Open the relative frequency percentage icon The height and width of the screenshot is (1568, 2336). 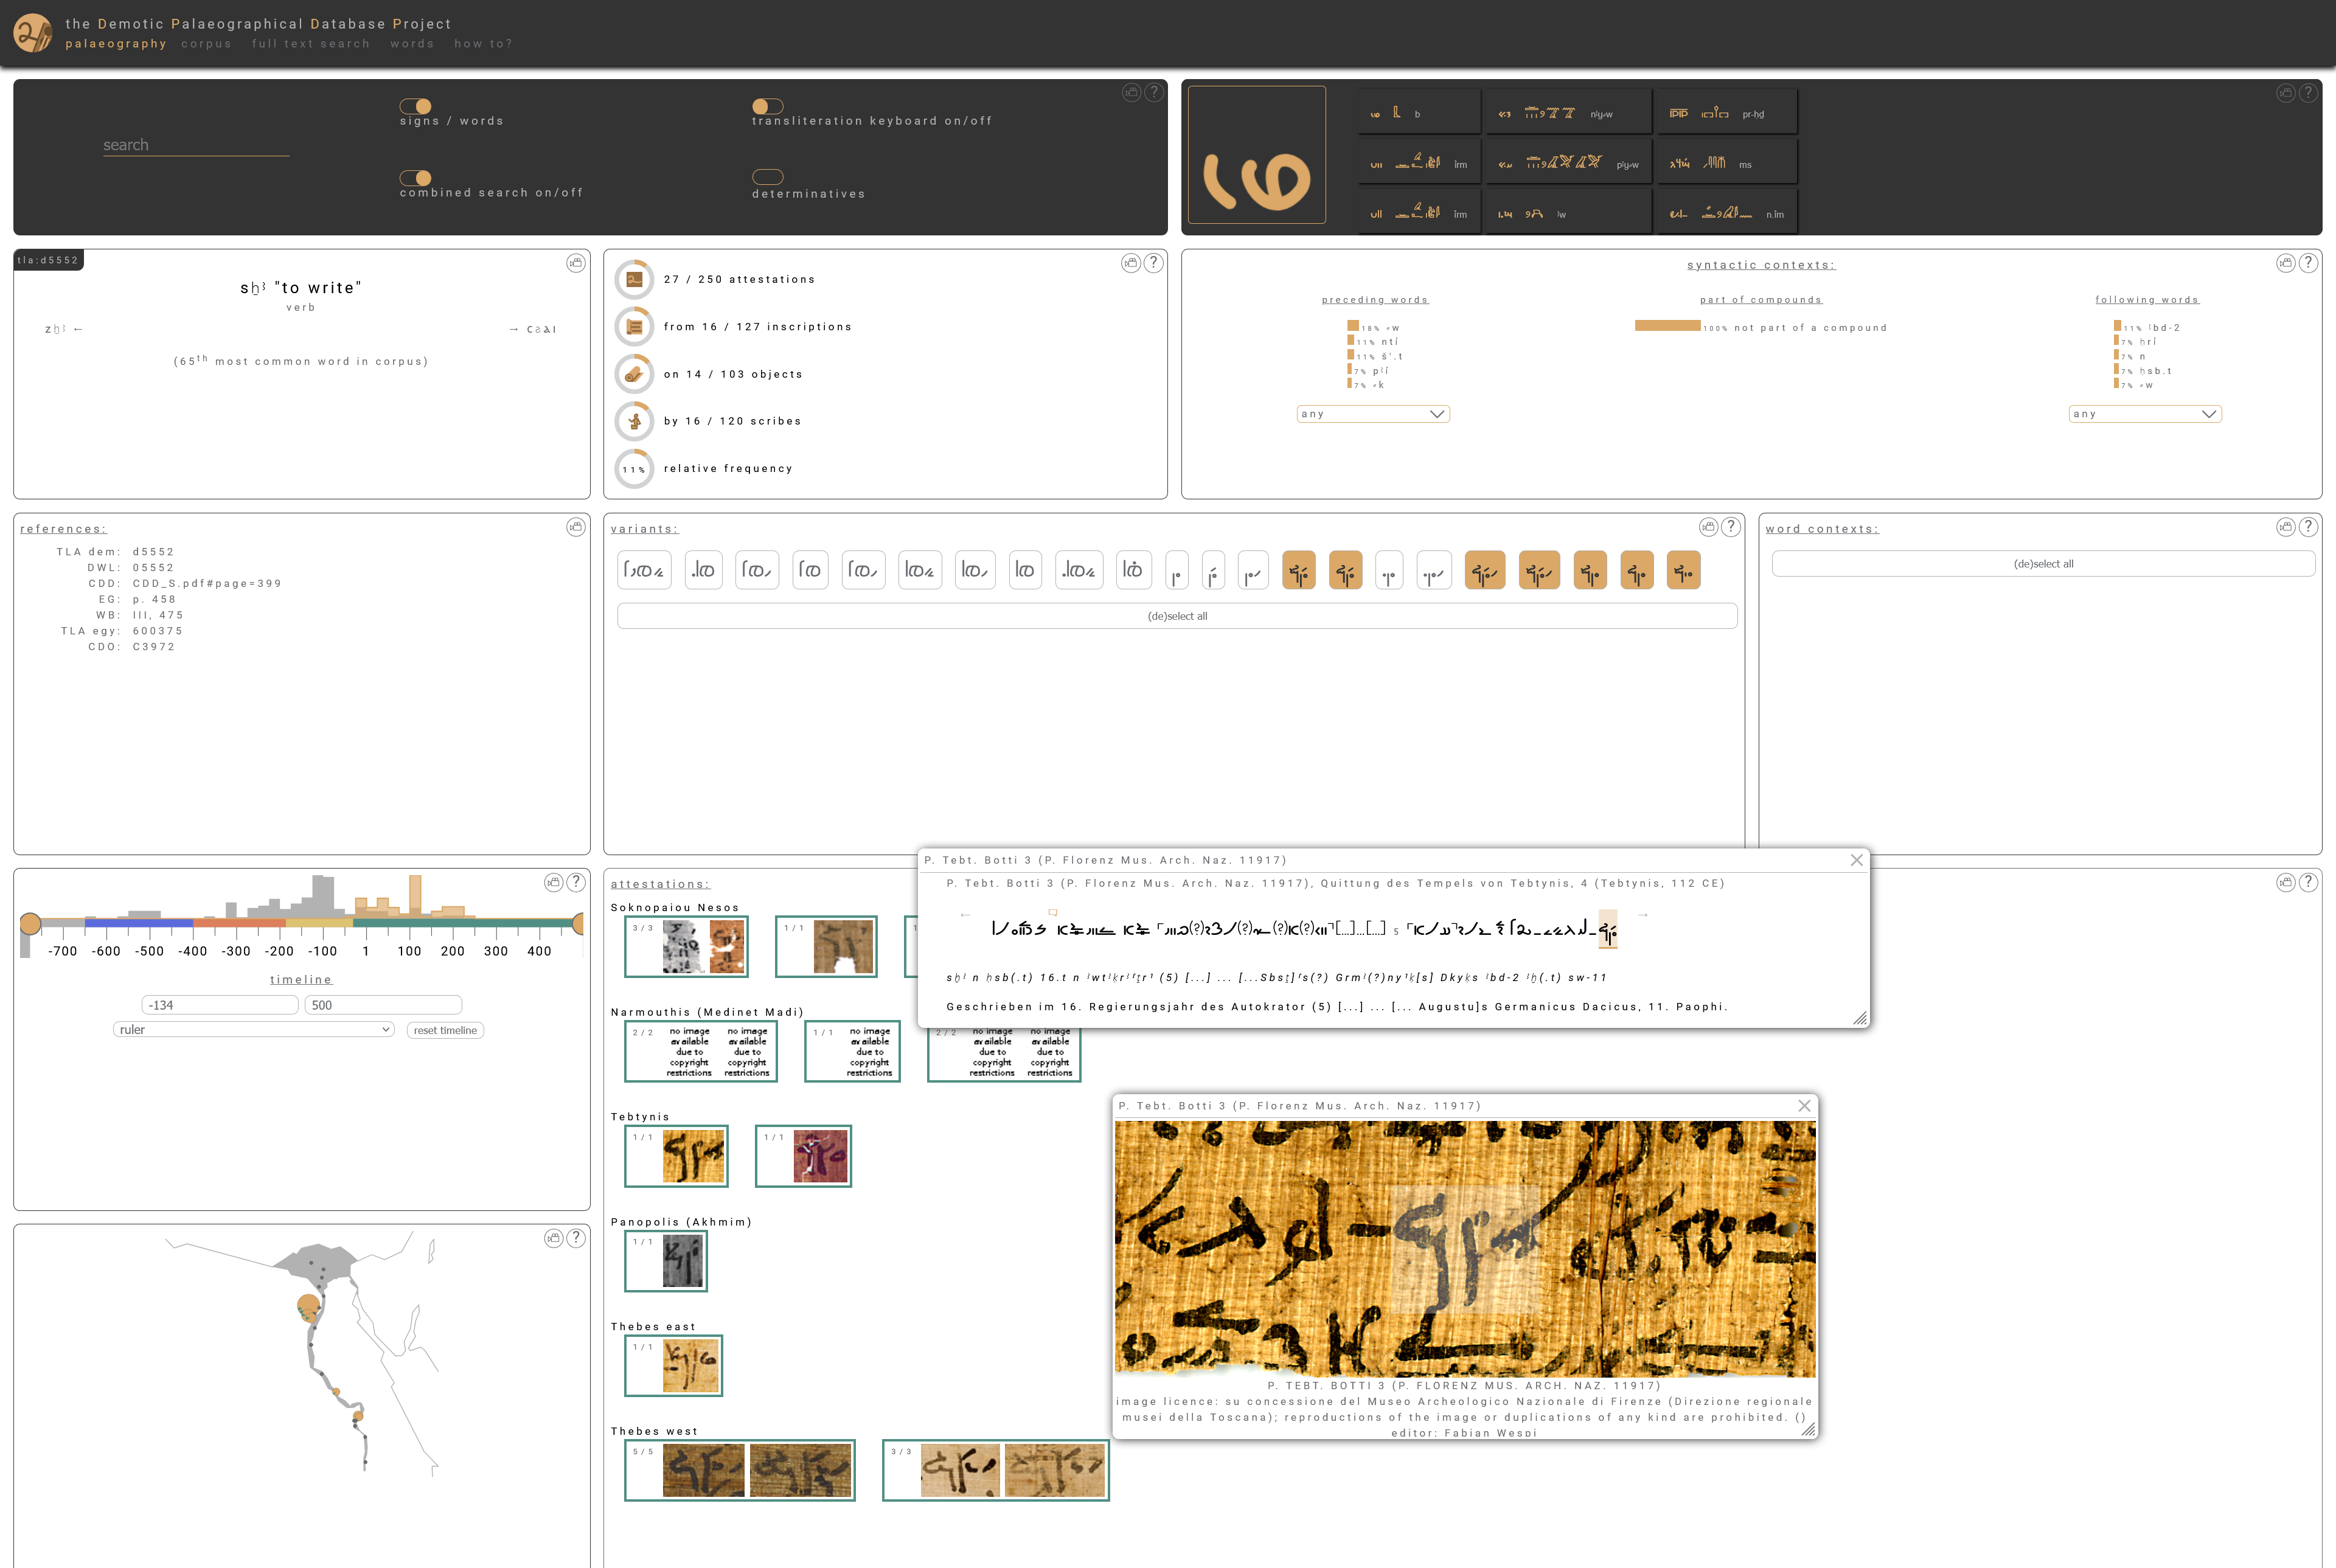pyautogui.click(x=634, y=468)
